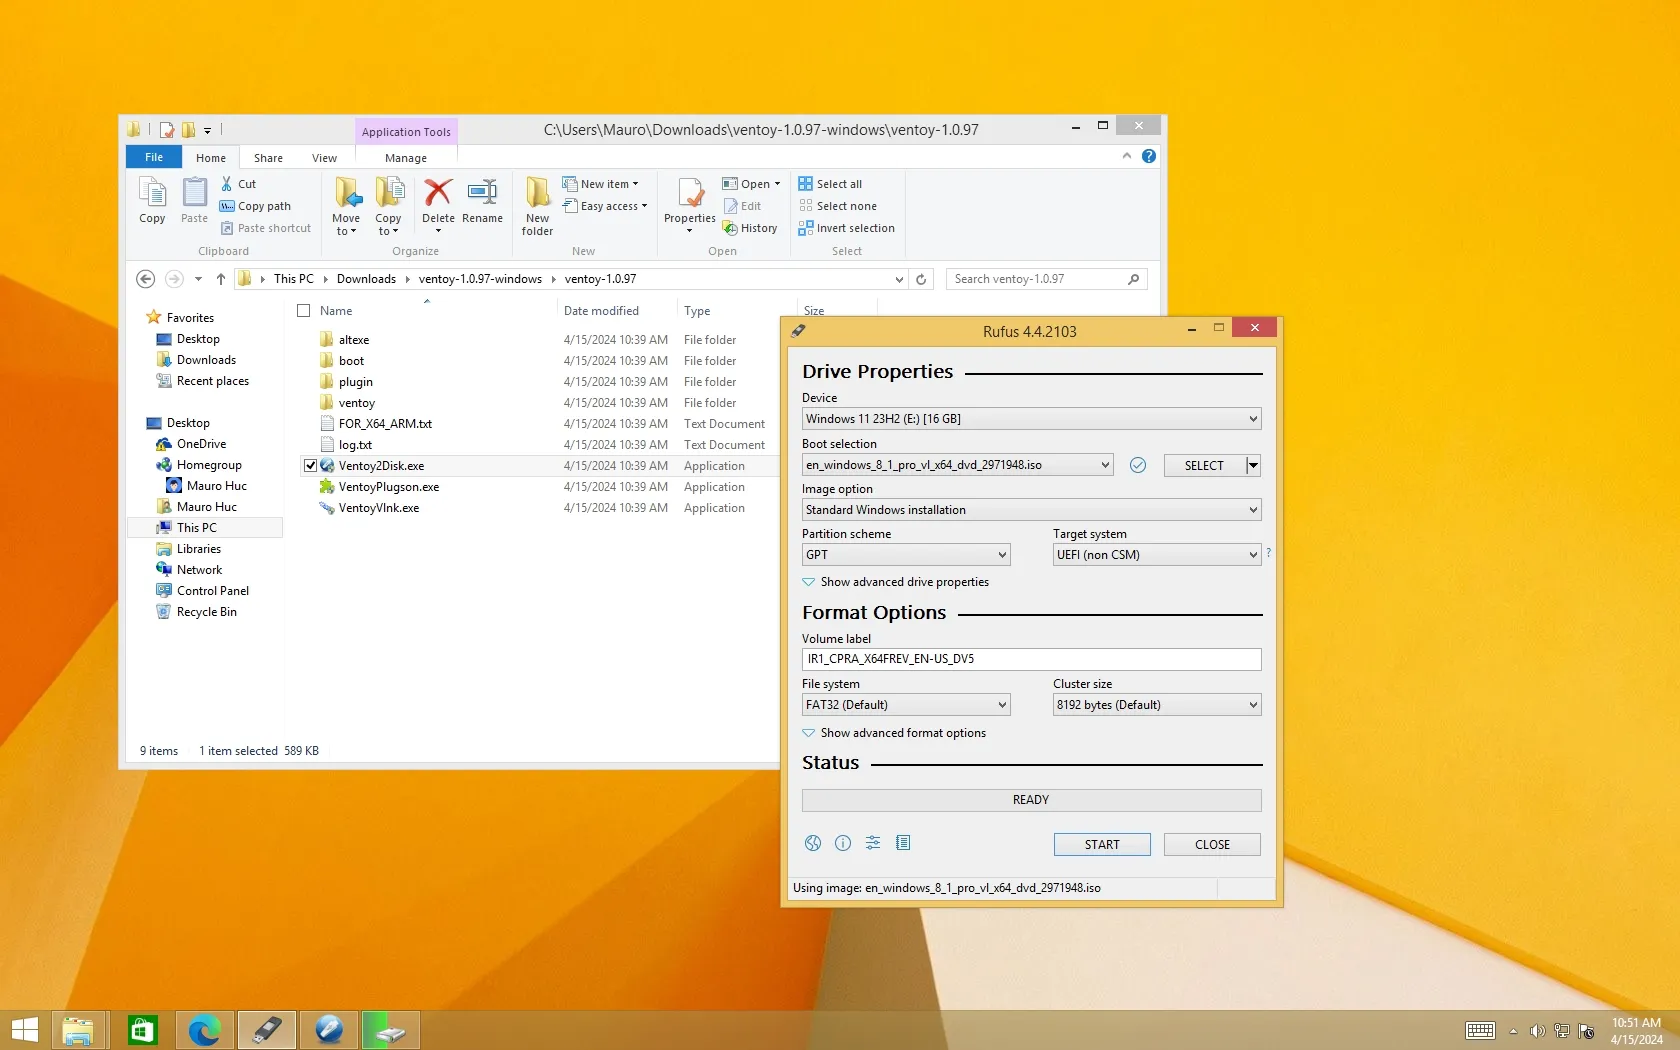Open the File system FAT32 dropdown

906,705
